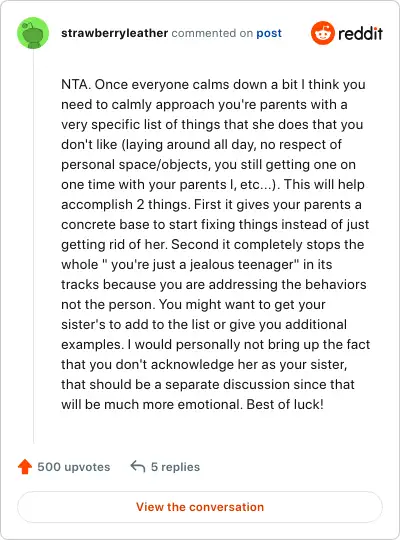Click the gray "commented on" text

tap(212, 33)
